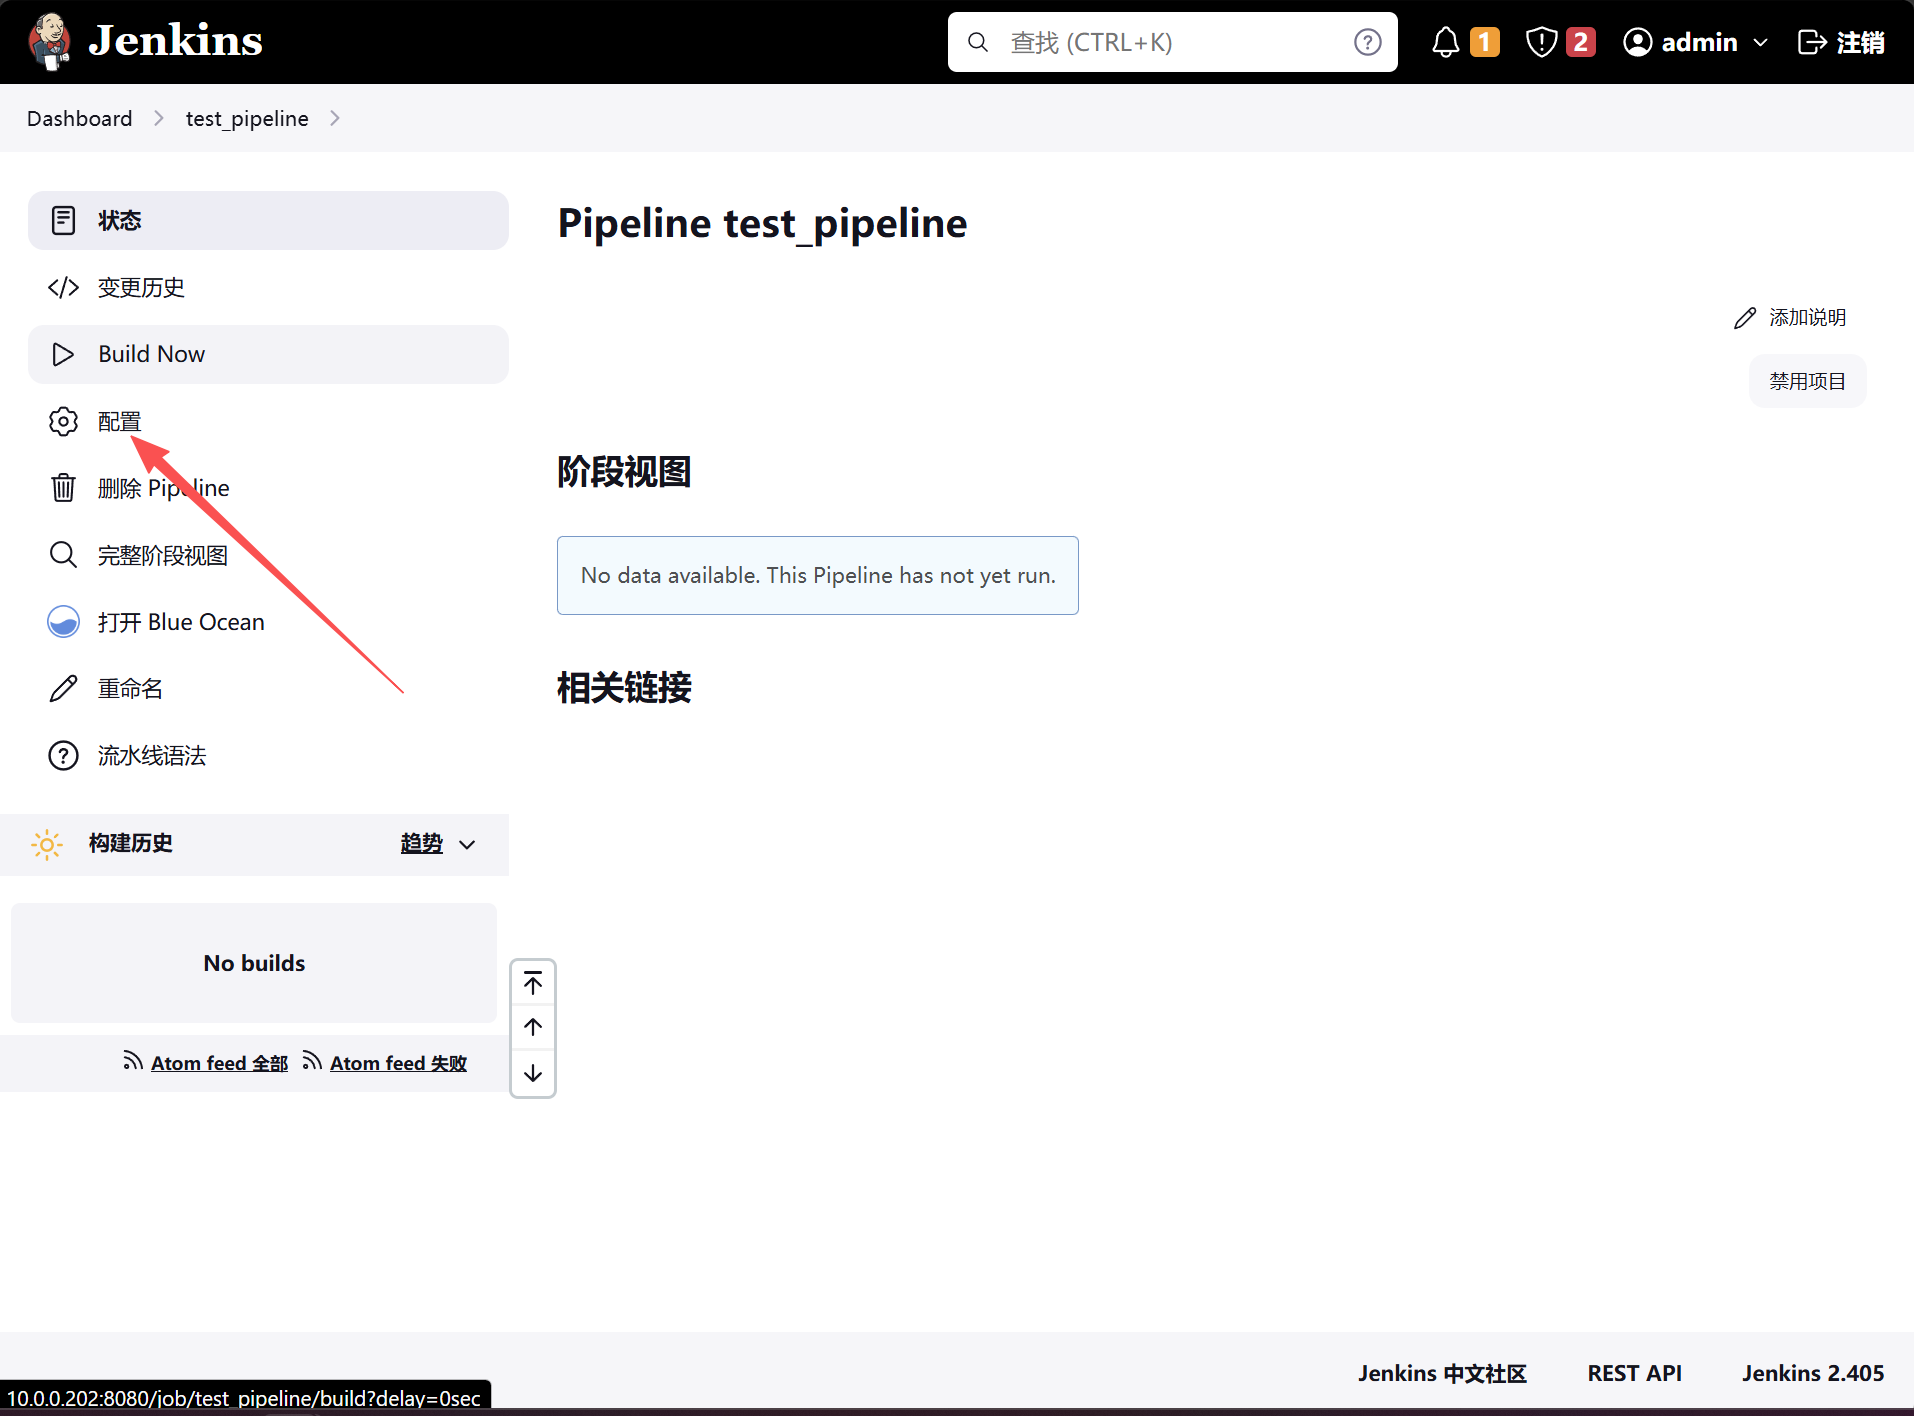Select the 状态 sidebar item
This screenshot has width=1914, height=1416.
[x=268, y=220]
